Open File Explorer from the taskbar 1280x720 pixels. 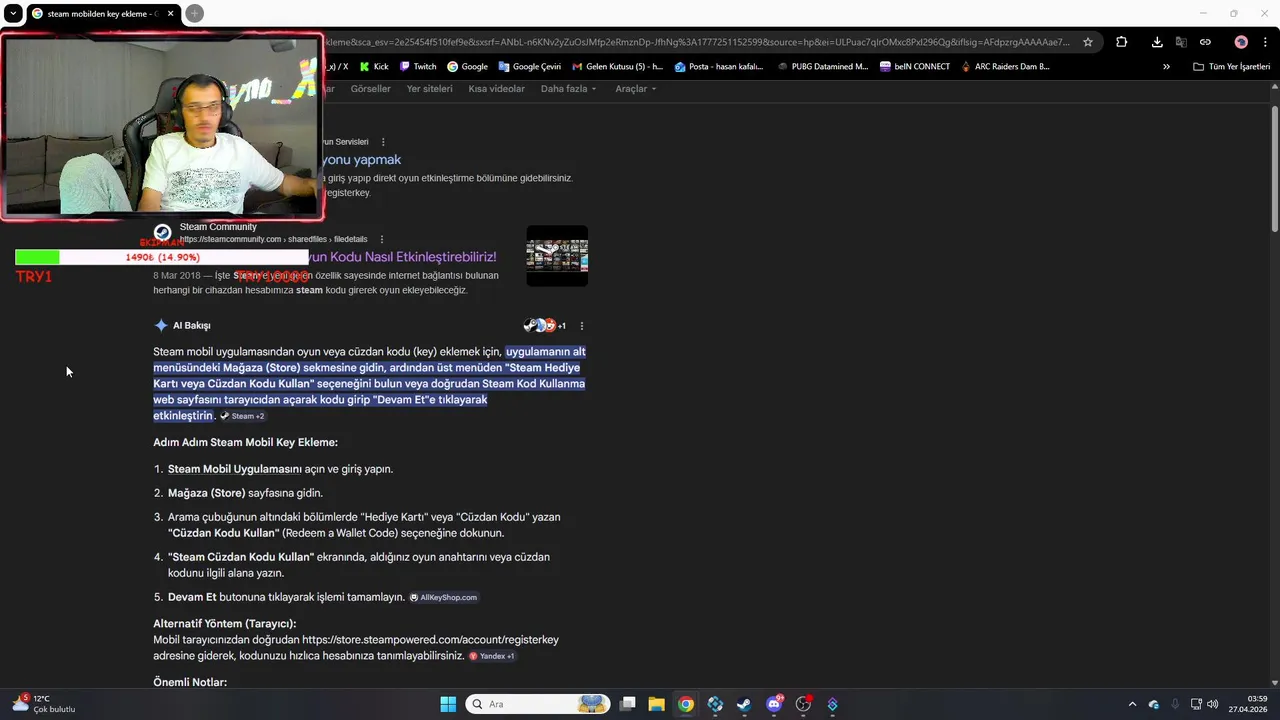(x=656, y=704)
